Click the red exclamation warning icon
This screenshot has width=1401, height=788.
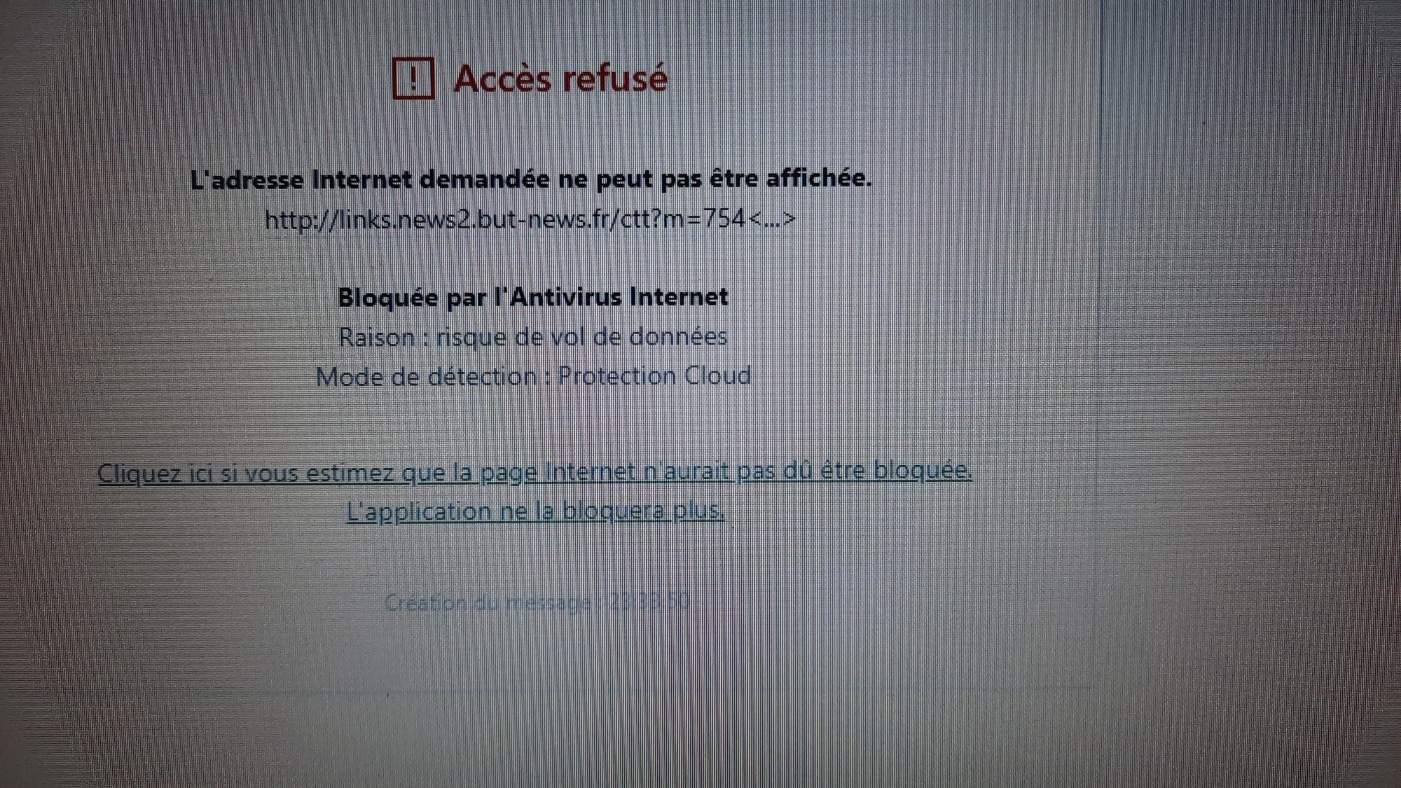[413, 77]
